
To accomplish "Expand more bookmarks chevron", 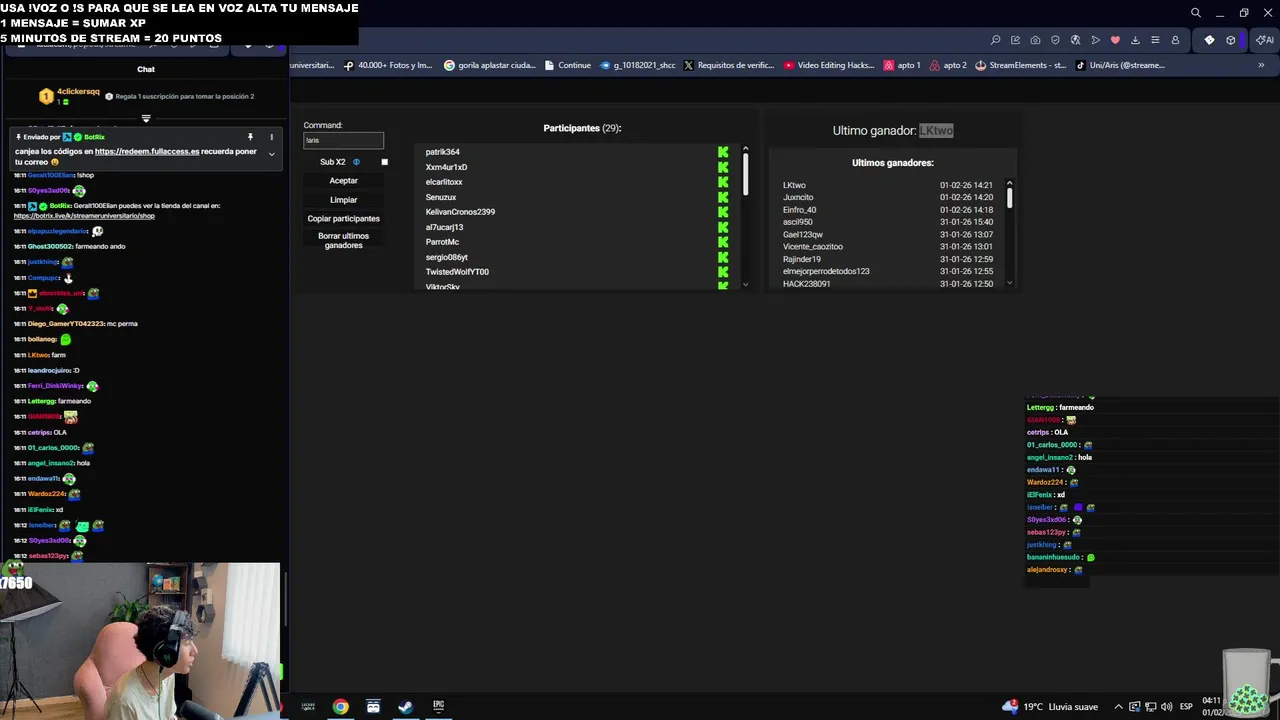I will click(1261, 65).
